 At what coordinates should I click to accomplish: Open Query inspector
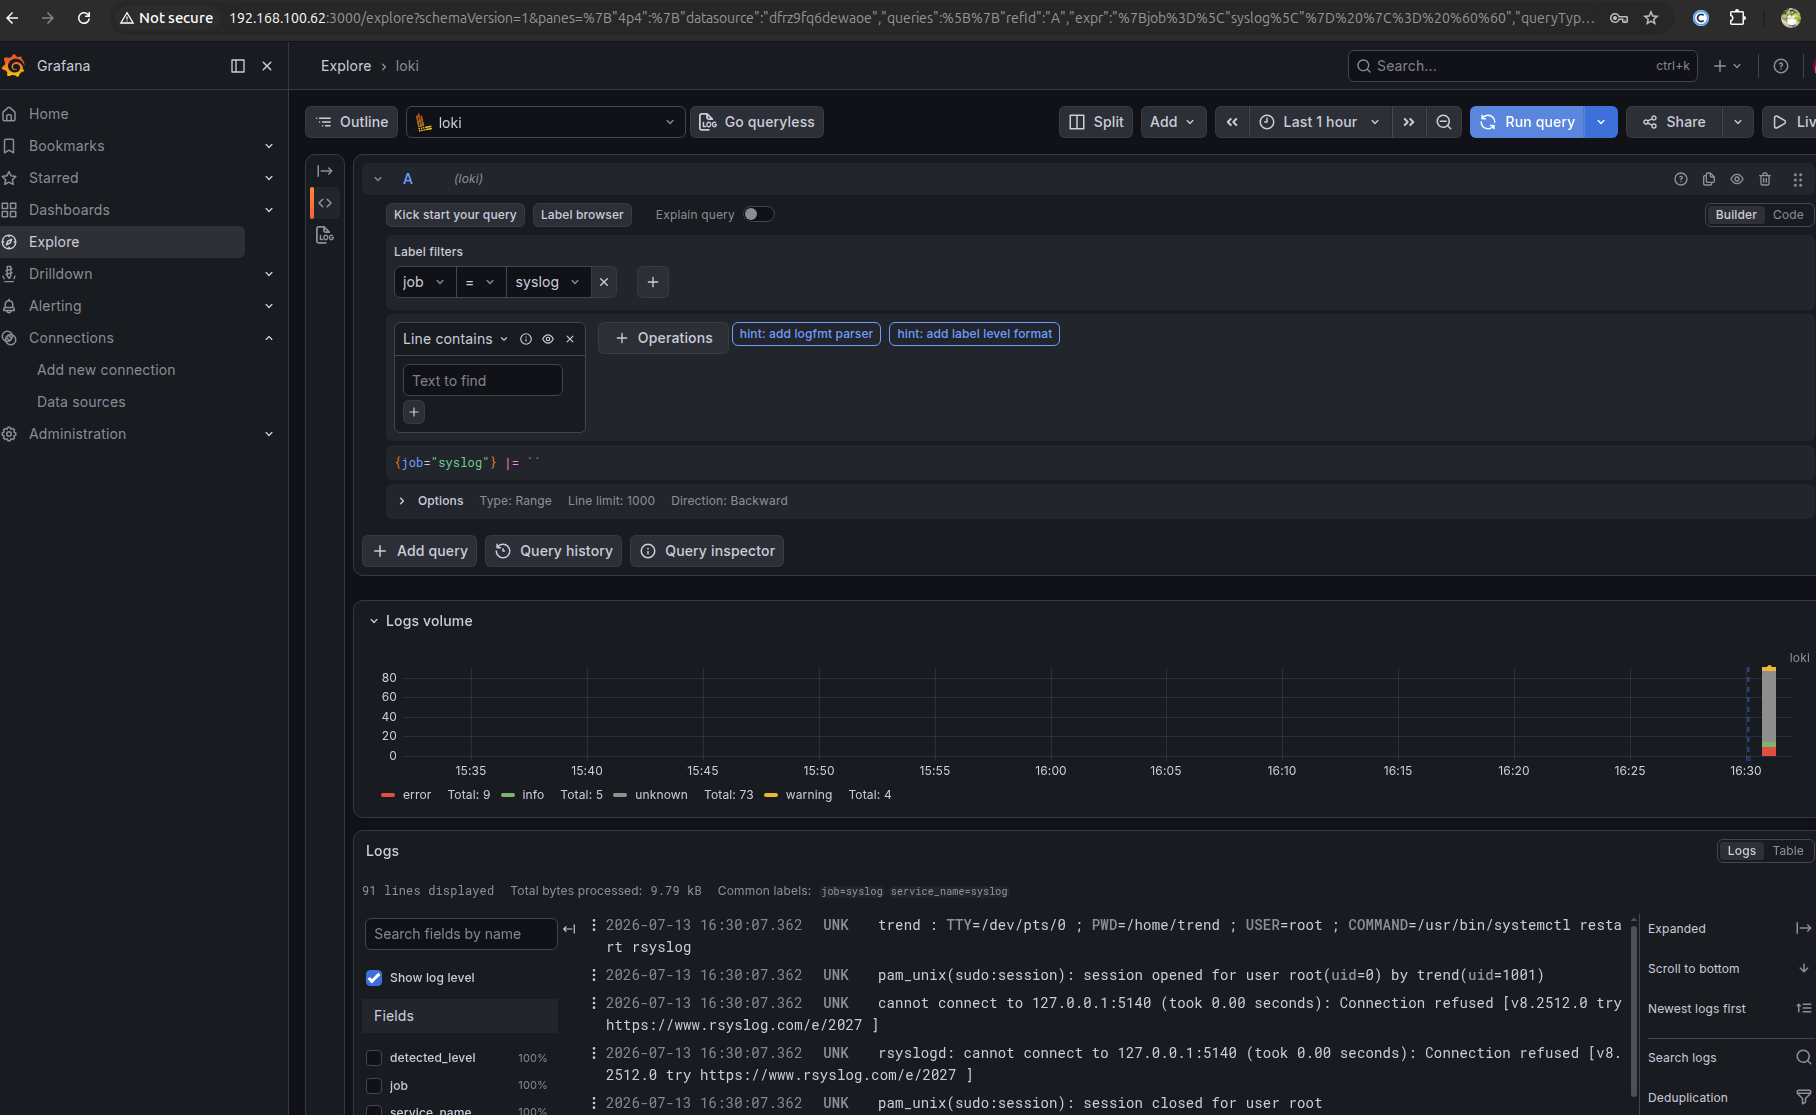[707, 551]
